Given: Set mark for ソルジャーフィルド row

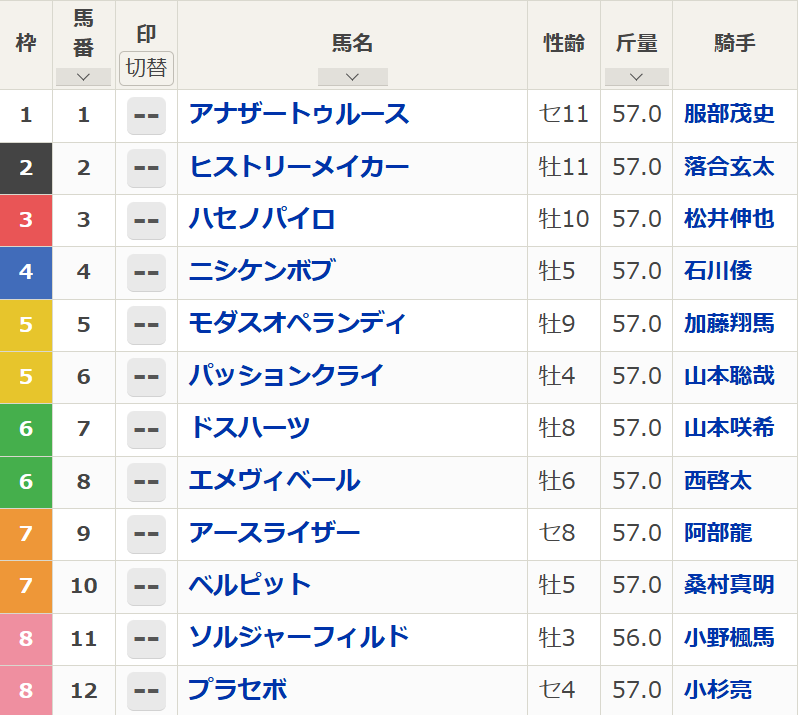Looking at the screenshot, I should [146, 638].
